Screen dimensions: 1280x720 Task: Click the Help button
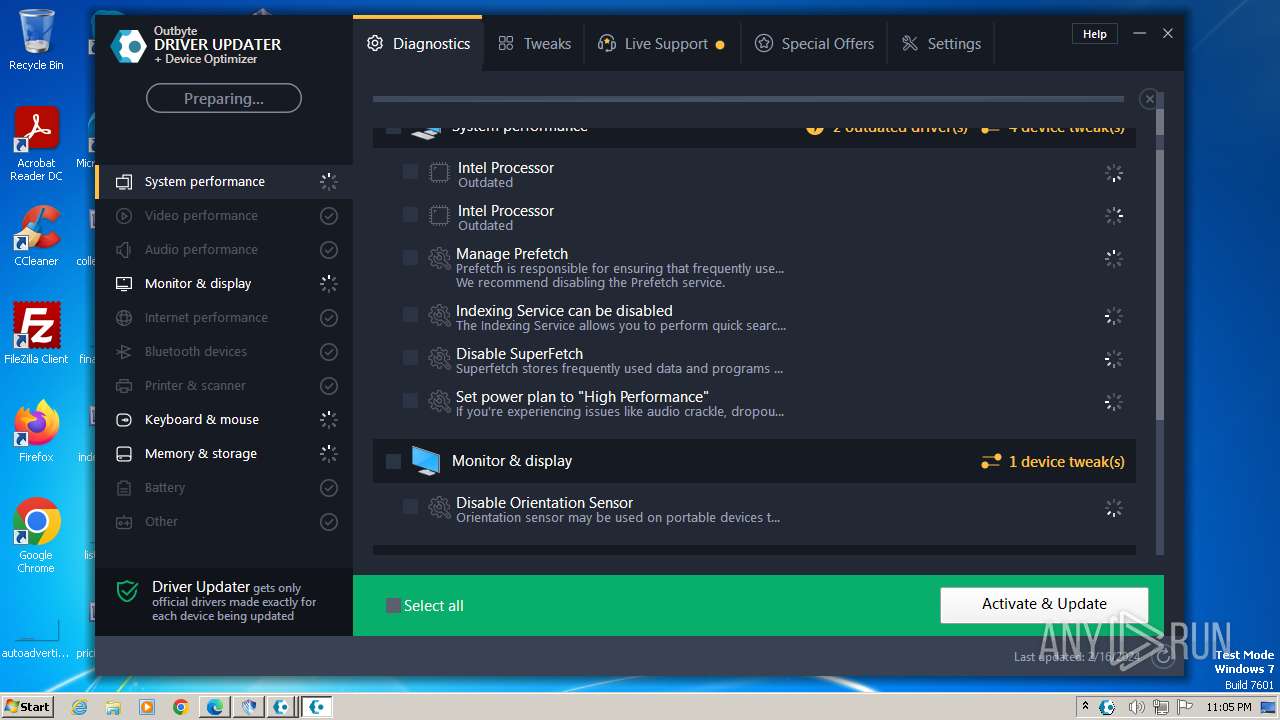(1095, 34)
